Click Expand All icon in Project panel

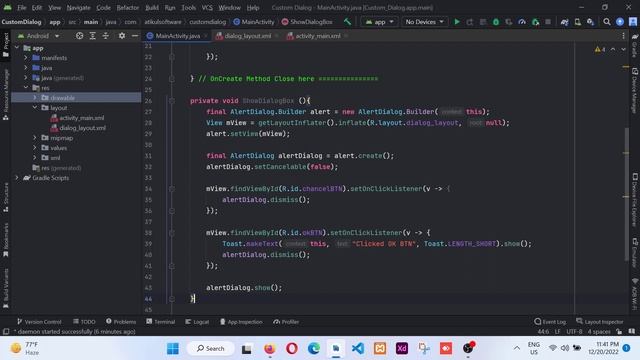[x=93, y=36]
